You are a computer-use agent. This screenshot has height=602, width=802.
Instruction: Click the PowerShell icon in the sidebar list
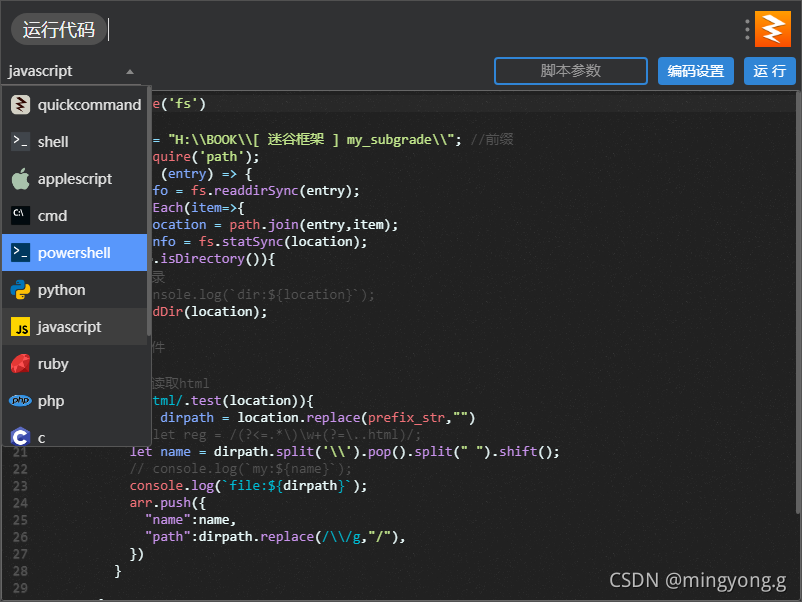20,252
